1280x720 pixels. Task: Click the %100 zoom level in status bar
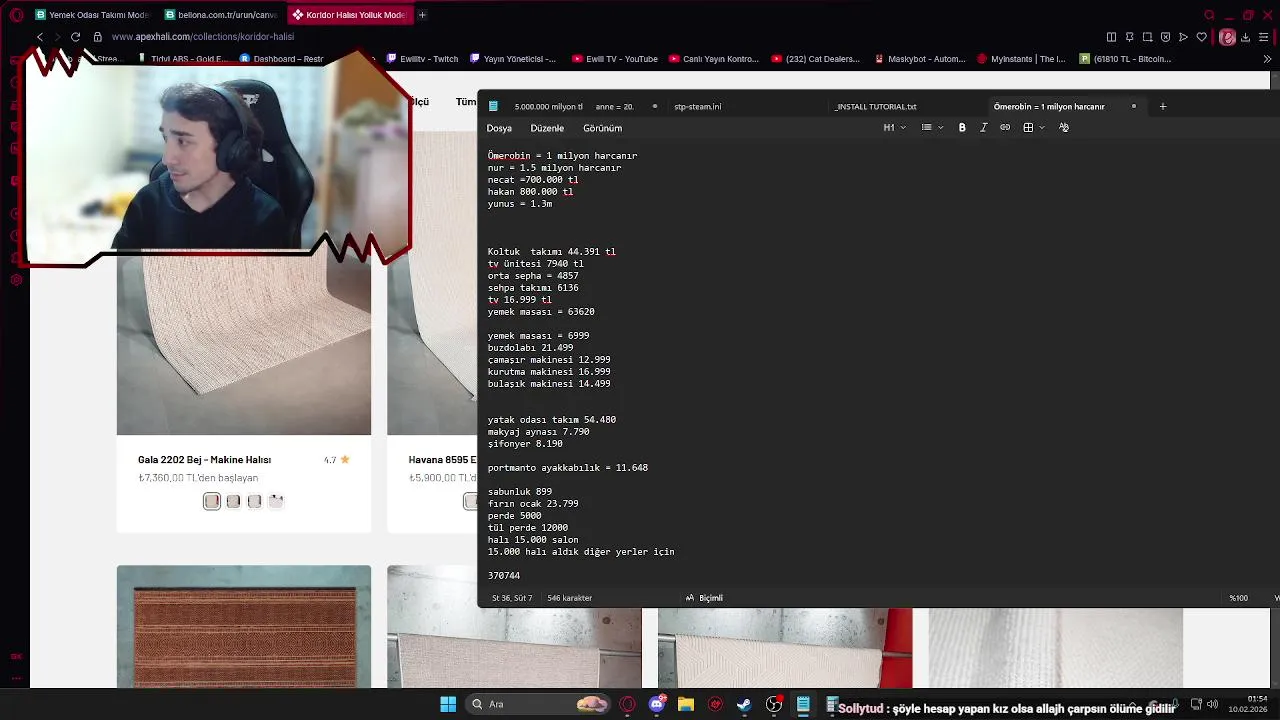[1238, 598]
